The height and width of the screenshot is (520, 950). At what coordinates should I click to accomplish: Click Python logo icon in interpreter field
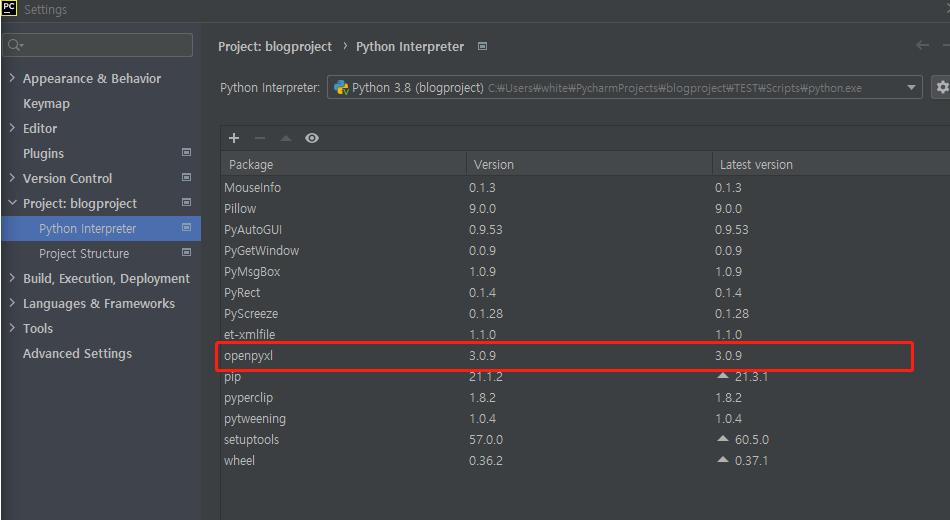341,87
